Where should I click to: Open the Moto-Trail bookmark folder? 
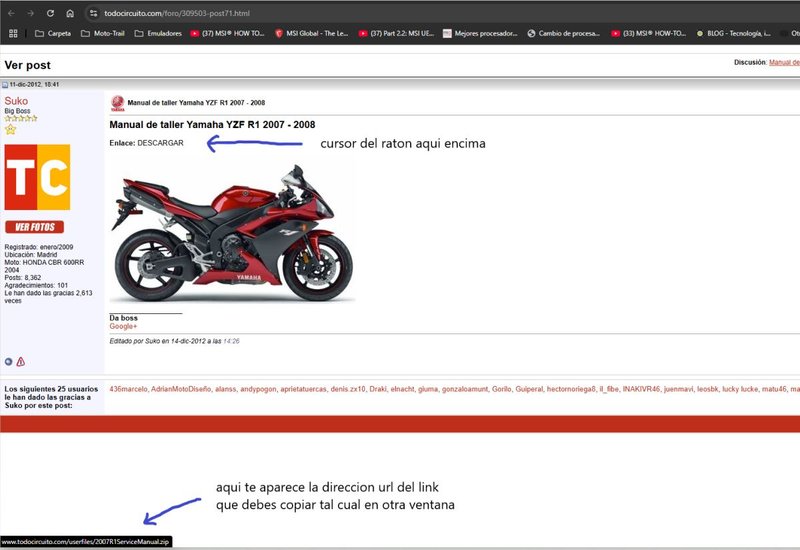click(103, 33)
